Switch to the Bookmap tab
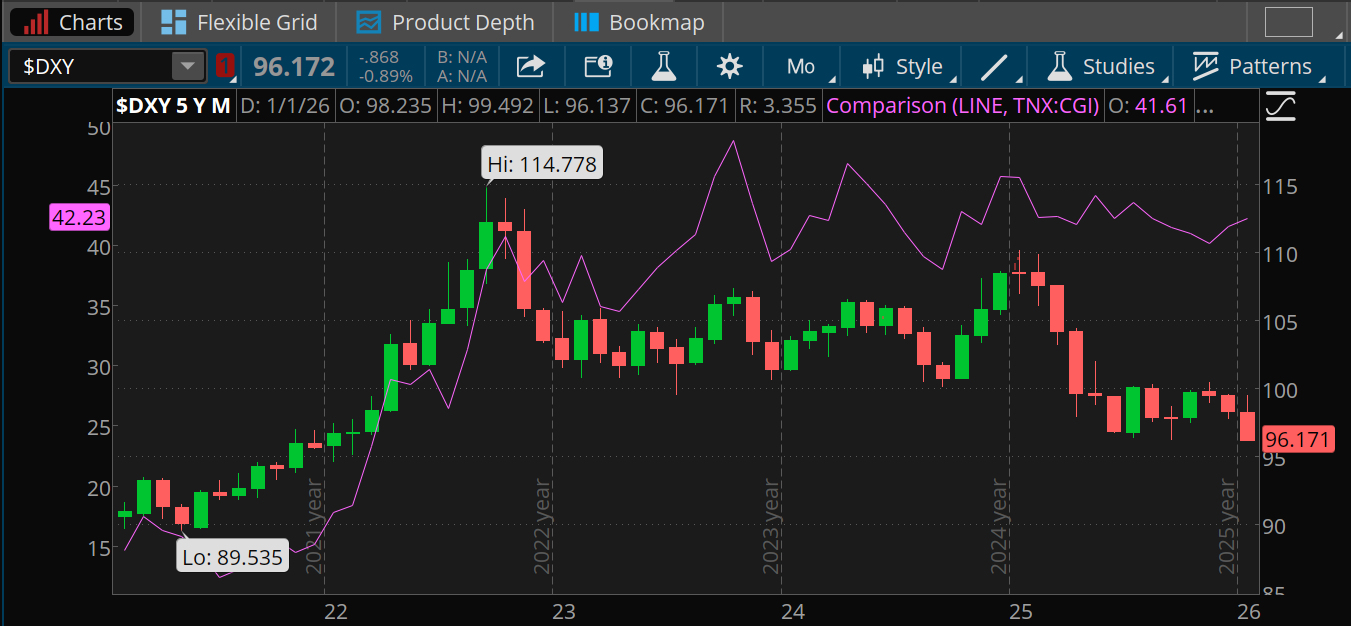This screenshot has width=1351, height=626. point(640,22)
